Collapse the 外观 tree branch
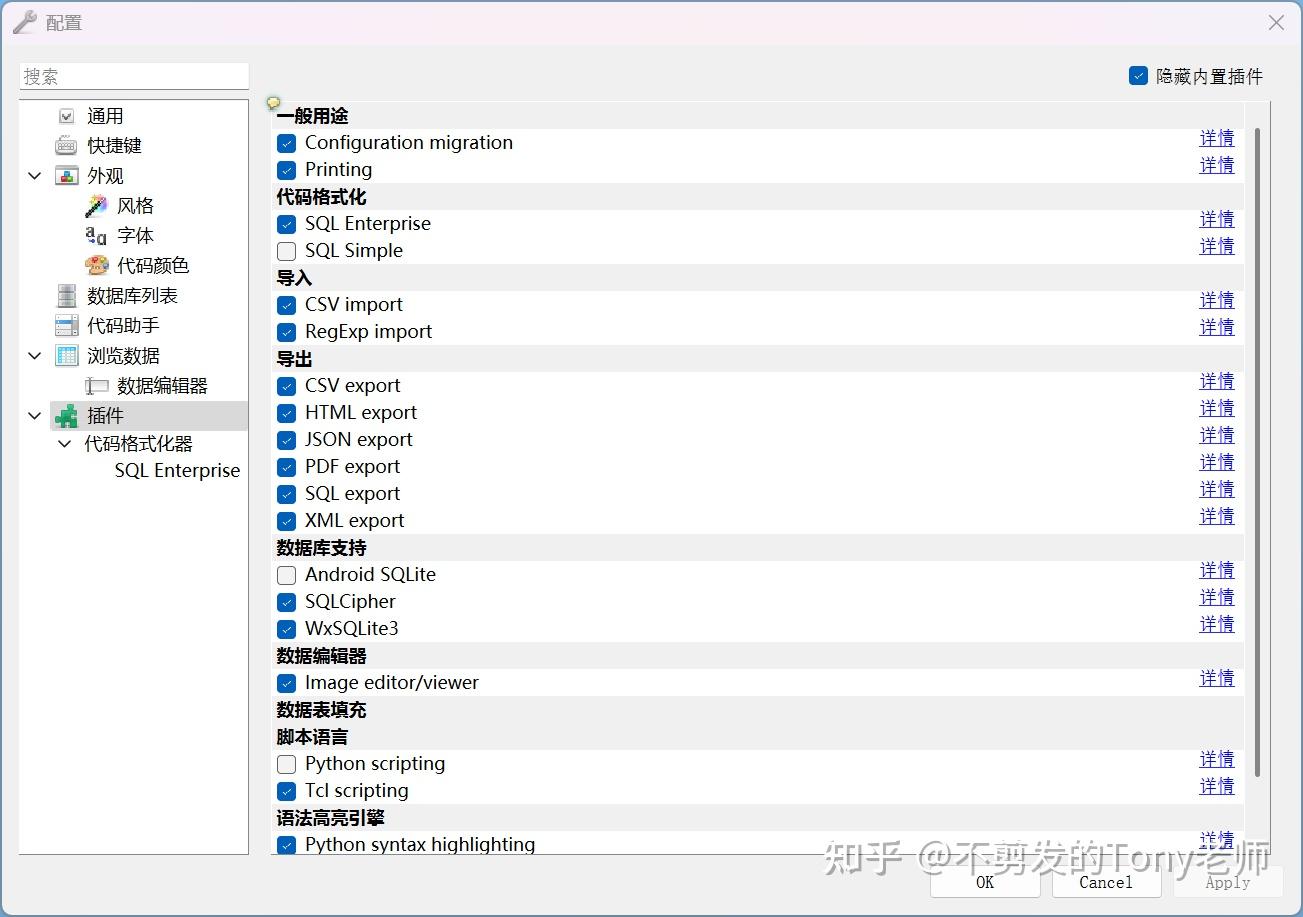 [x=34, y=175]
